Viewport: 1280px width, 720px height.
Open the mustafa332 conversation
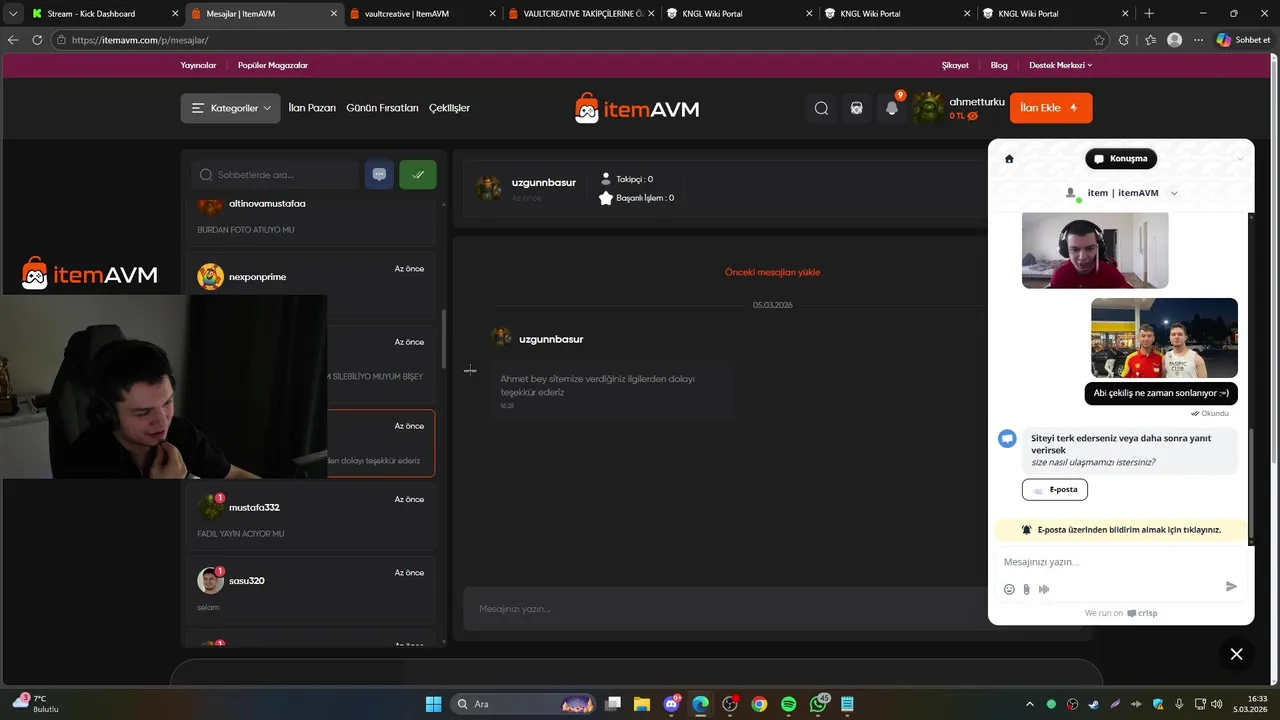(x=310, y=516)
